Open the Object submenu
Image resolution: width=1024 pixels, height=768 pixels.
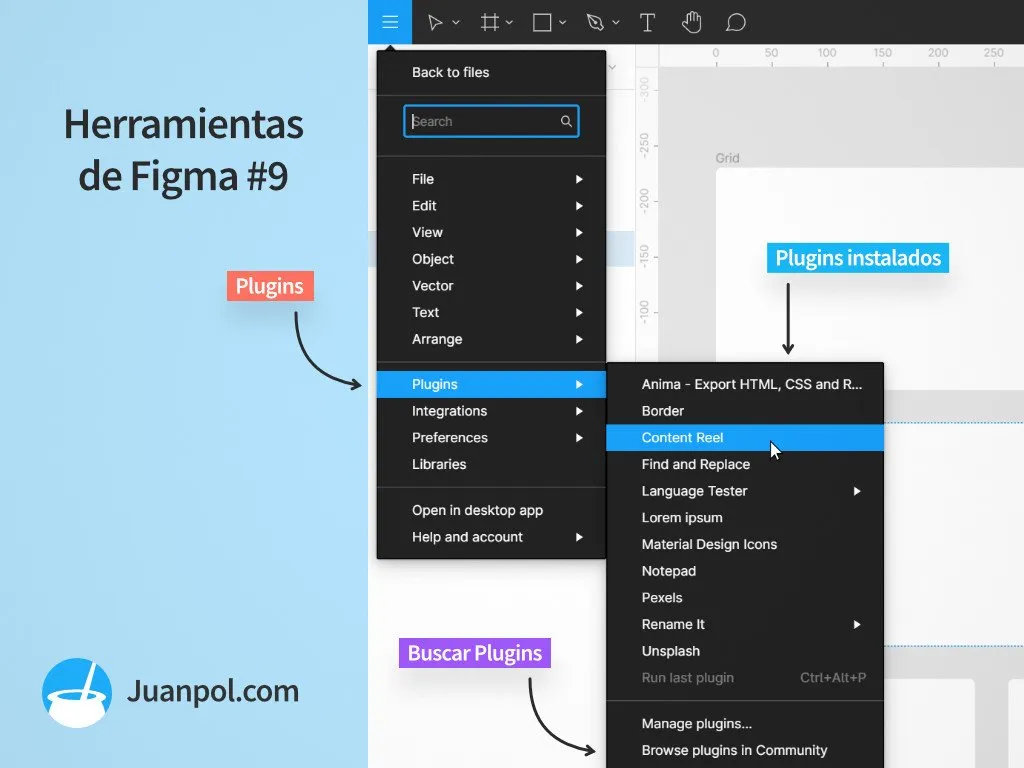coord(491,259)
